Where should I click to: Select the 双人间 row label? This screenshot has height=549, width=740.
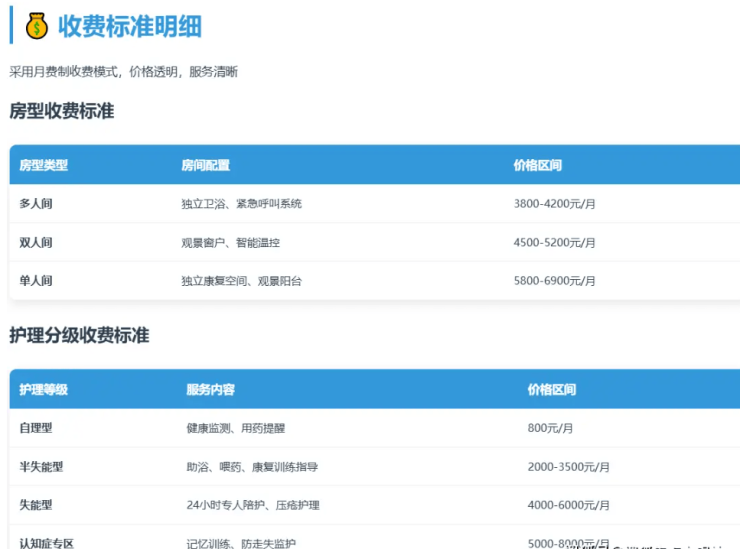coord(36,243)
